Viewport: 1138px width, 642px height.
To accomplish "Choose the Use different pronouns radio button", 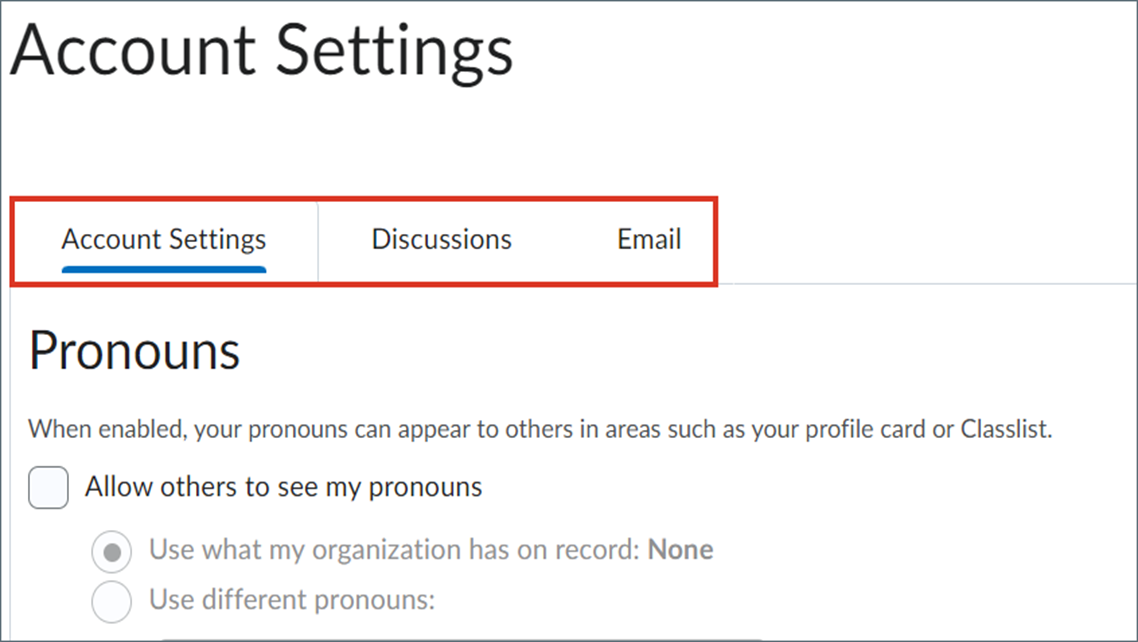I will point(111,602).
